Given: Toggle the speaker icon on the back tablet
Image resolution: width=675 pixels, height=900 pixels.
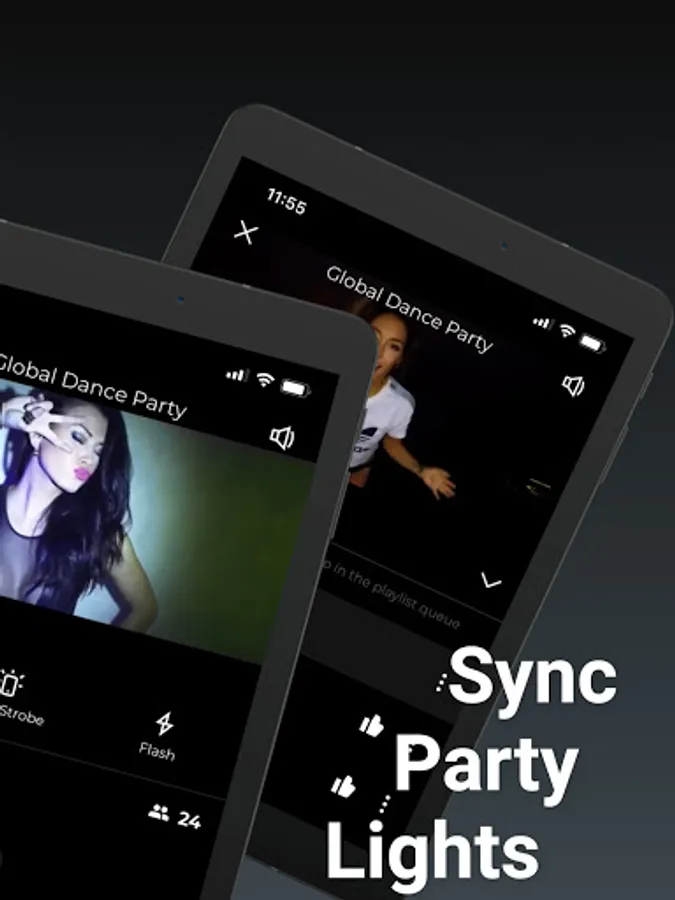Looking at the screenshot, I should click(573, 386).
